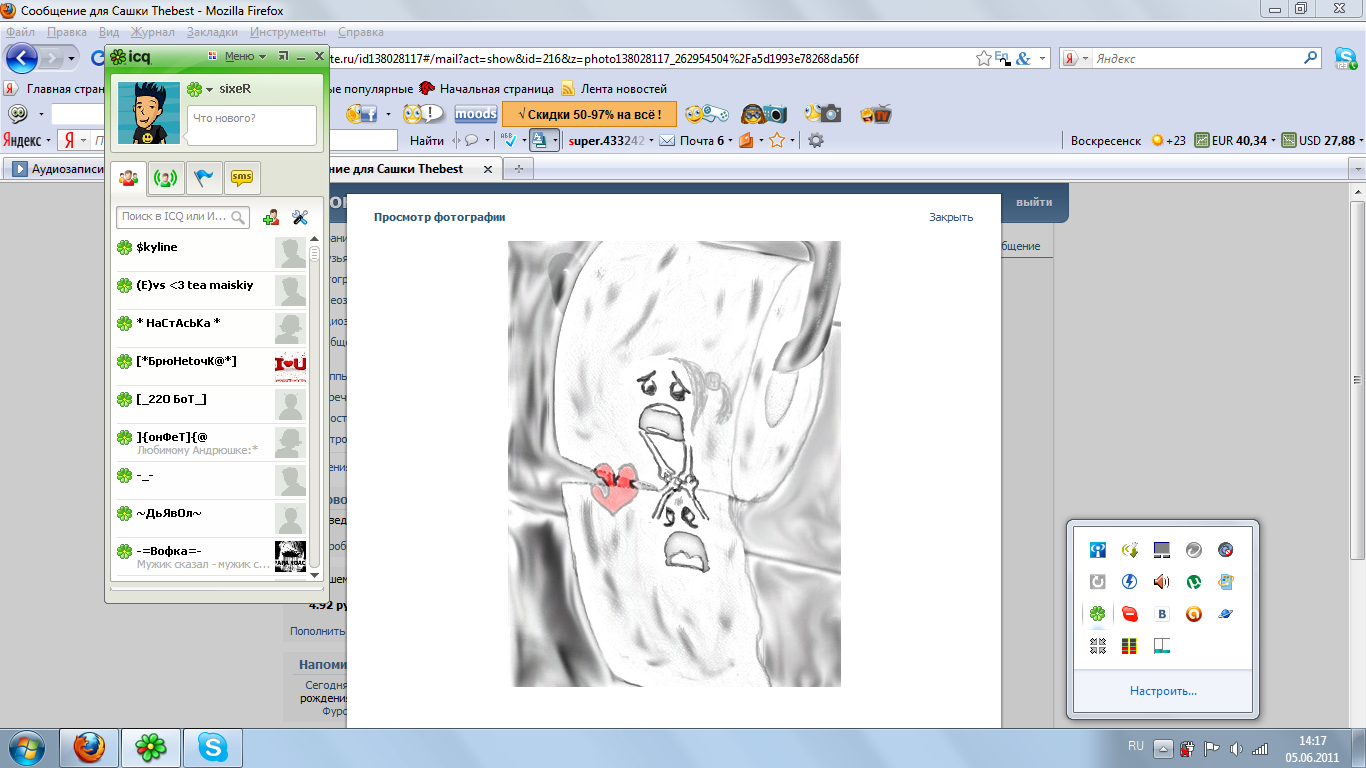Click Yandex search magnifier in search box
This screenshot has width=1366, height=768.
coord(1311,58)
